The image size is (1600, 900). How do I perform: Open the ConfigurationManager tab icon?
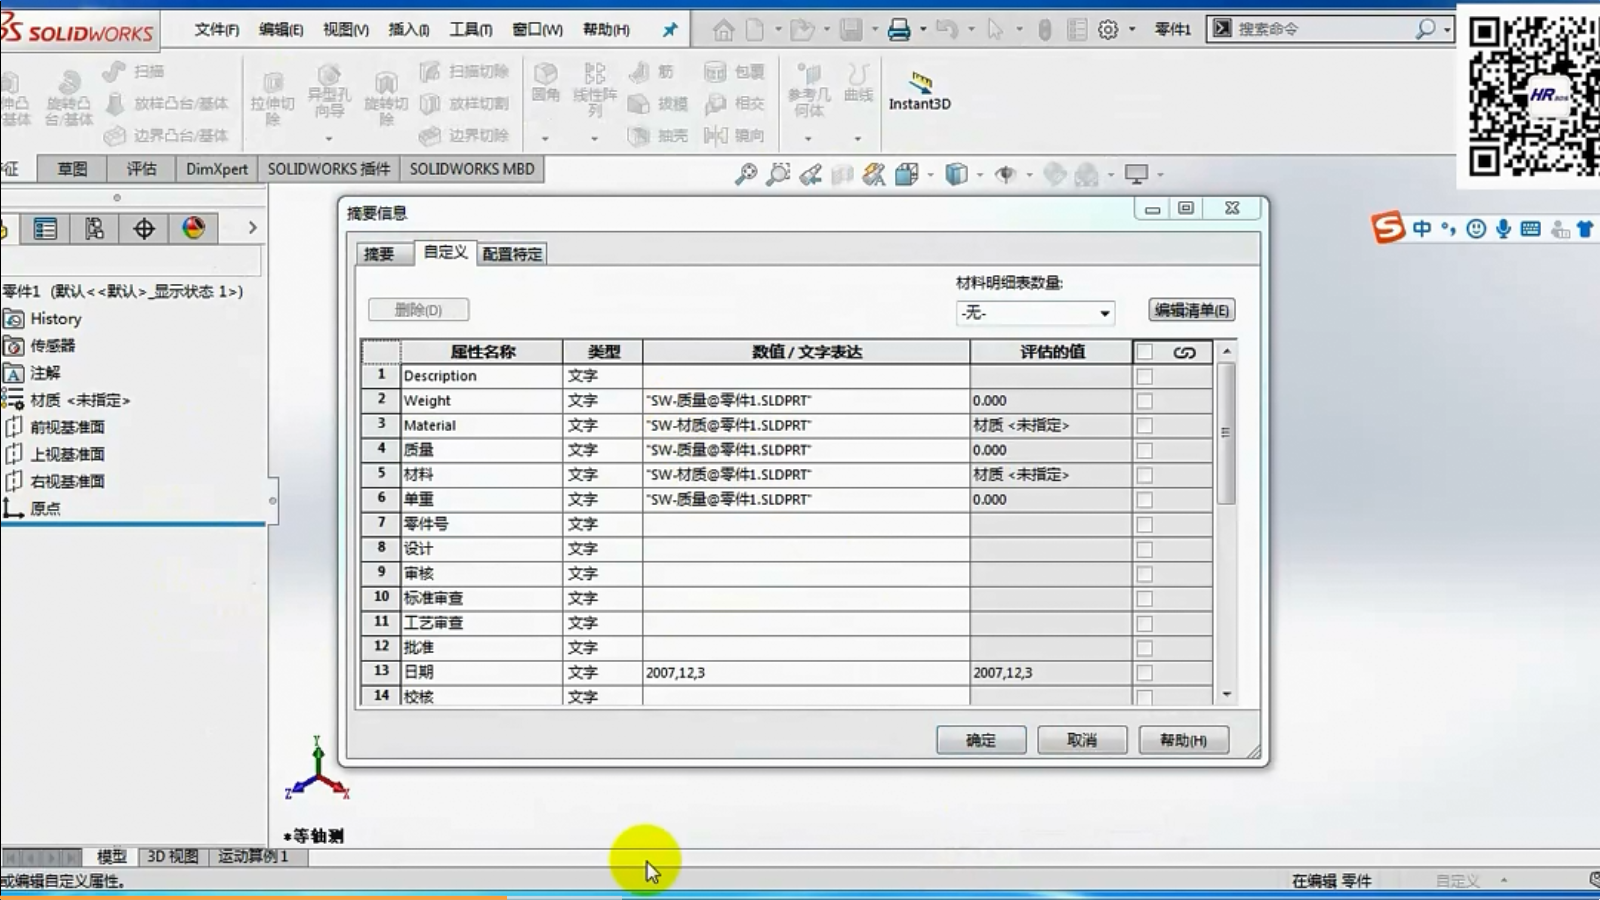[94, 229]
